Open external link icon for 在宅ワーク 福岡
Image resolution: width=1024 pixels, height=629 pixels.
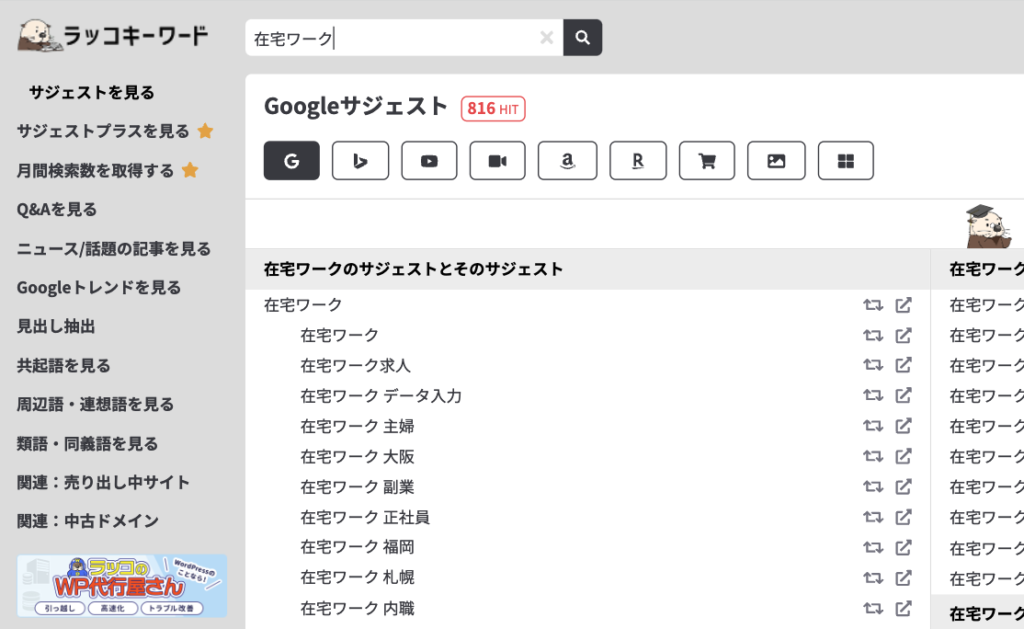coord(903,547)
